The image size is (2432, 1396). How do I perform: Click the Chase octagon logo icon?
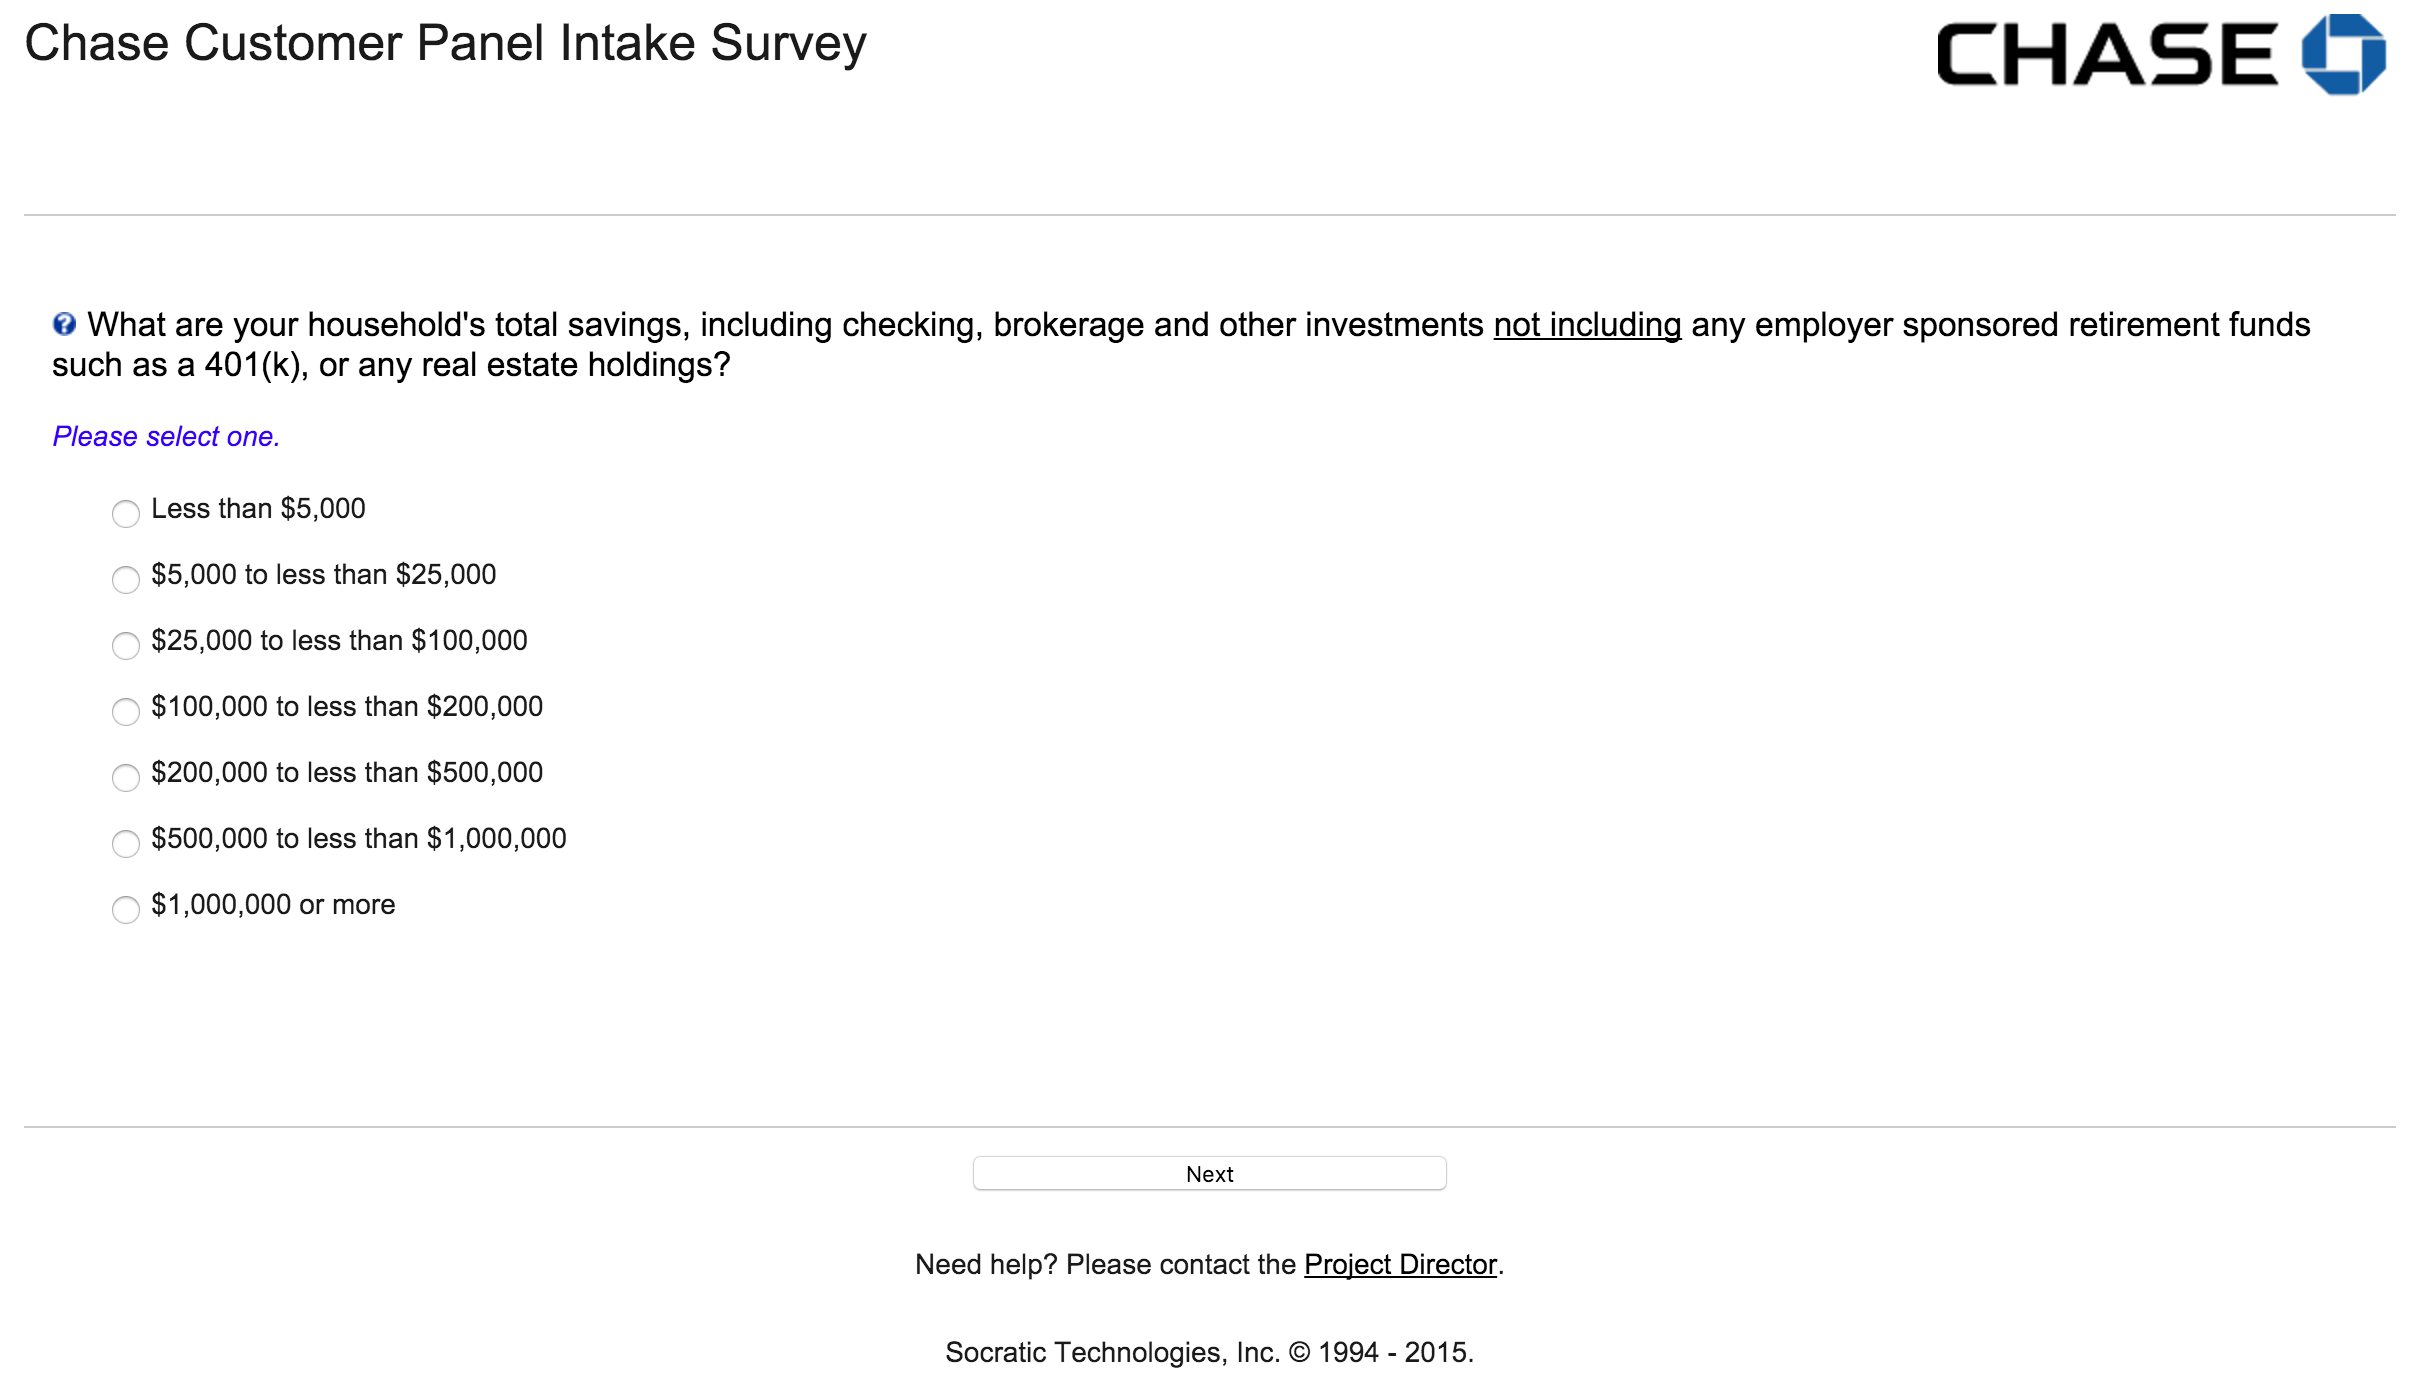pos(2342,54)
